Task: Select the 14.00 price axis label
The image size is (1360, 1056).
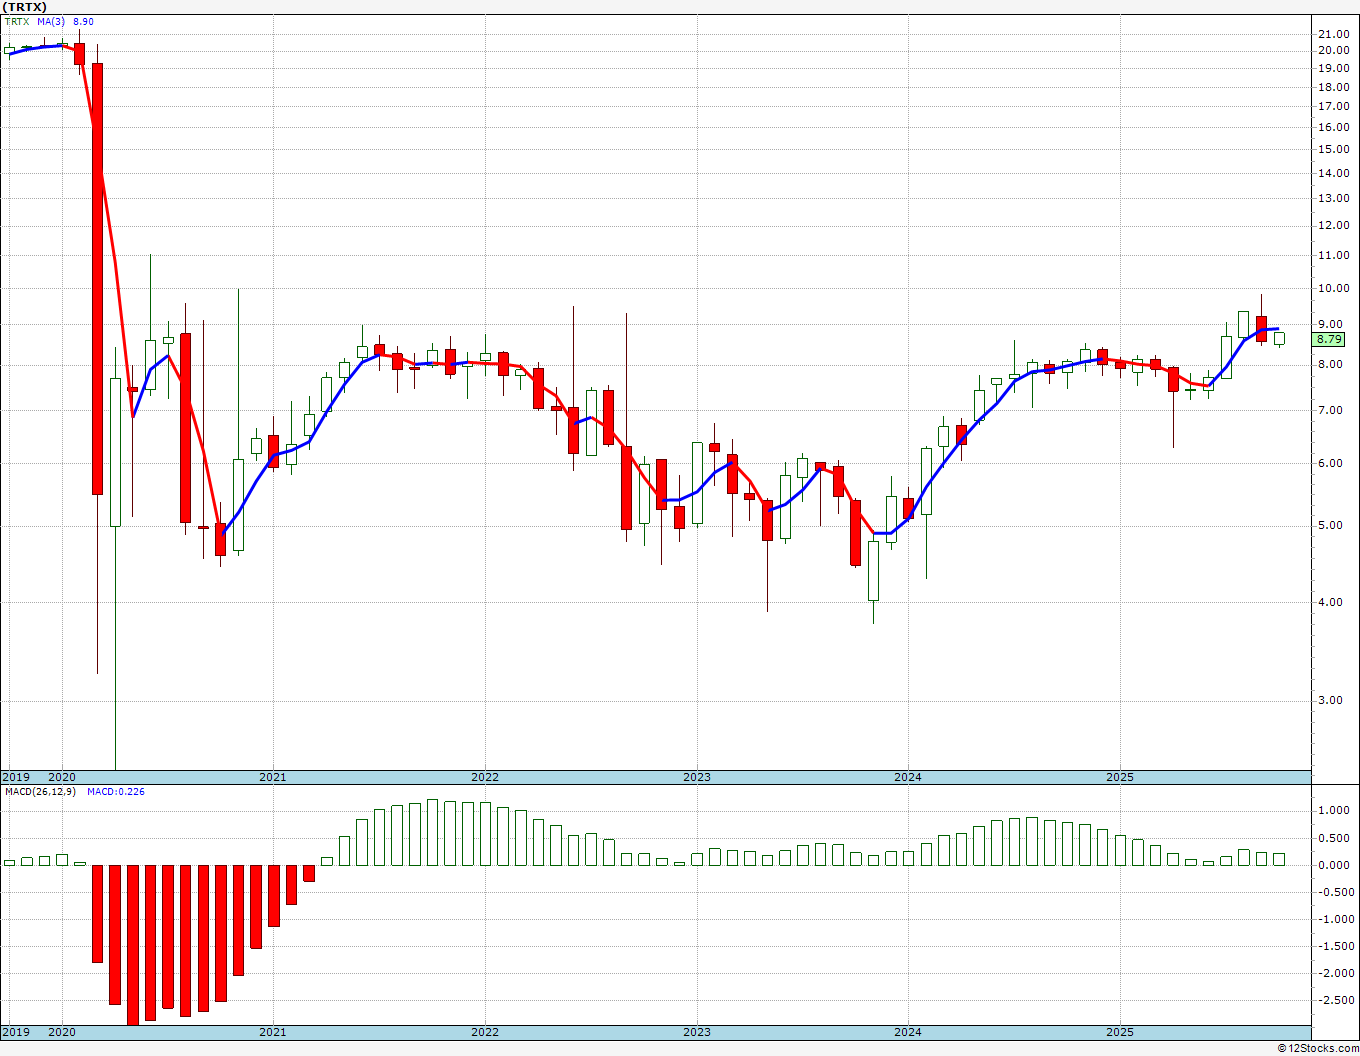Action: click(1334, 173)
